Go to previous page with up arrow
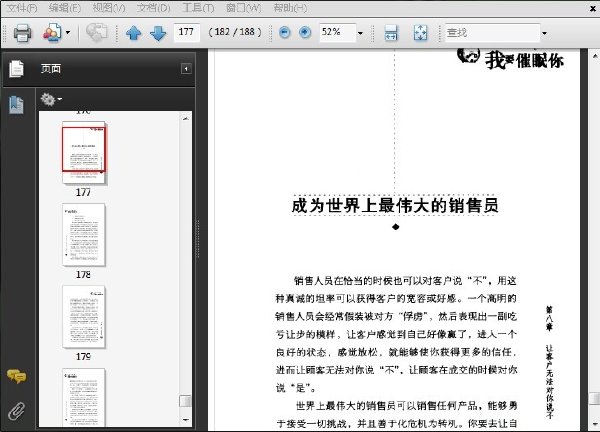 [x=134, y=33]
